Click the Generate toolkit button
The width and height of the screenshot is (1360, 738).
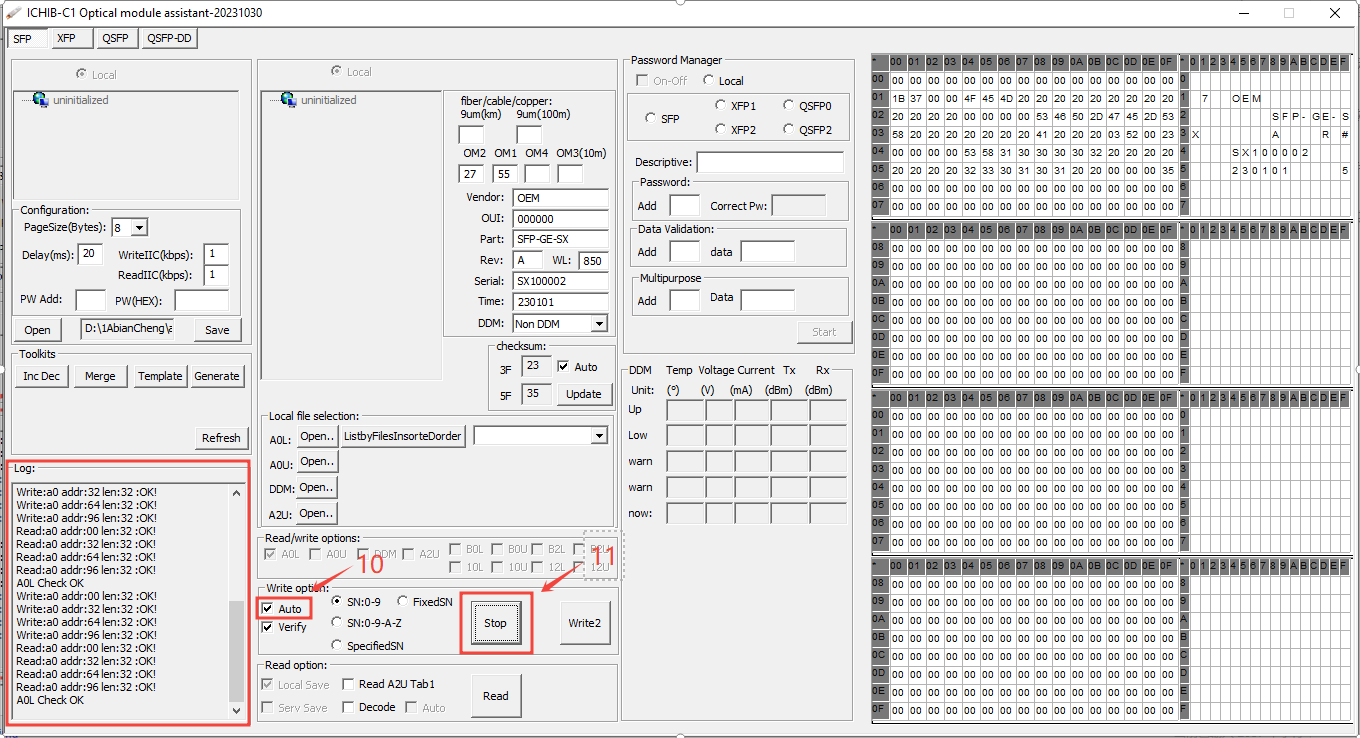pos(217,376)
